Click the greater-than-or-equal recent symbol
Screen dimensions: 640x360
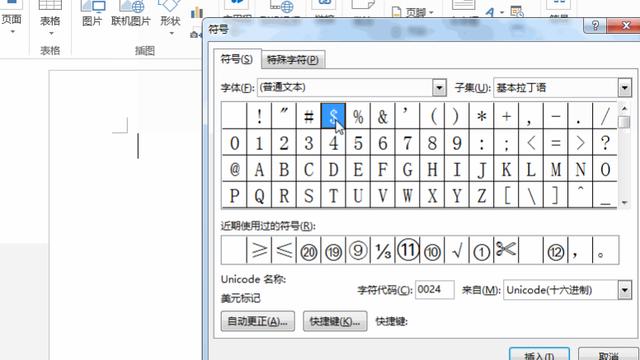[259, 250]
